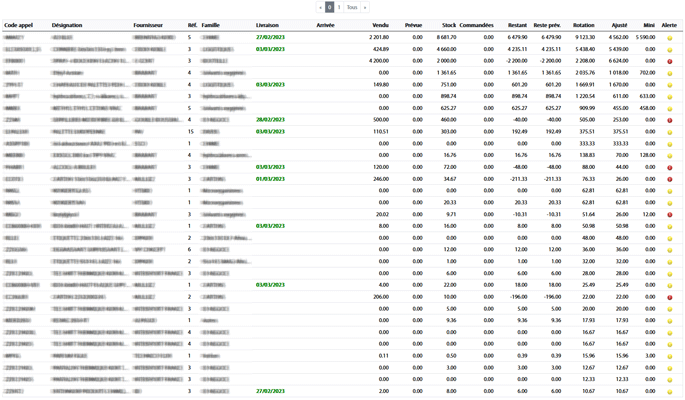Sort by Désignation column header
The width and height of the screenshot is (685, 400).
67,25
